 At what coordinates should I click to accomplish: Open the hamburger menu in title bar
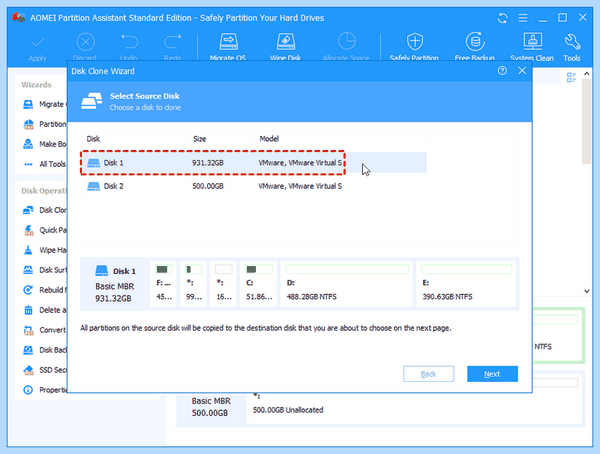point(523,18)
